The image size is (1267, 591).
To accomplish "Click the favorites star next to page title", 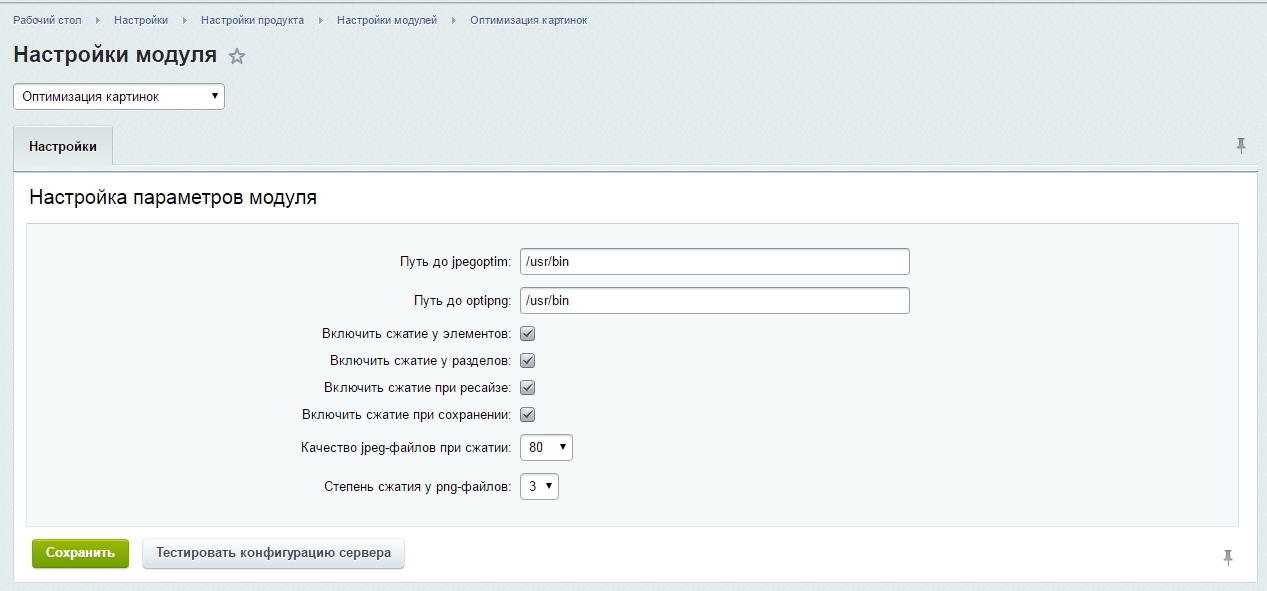I will point(237,57).
